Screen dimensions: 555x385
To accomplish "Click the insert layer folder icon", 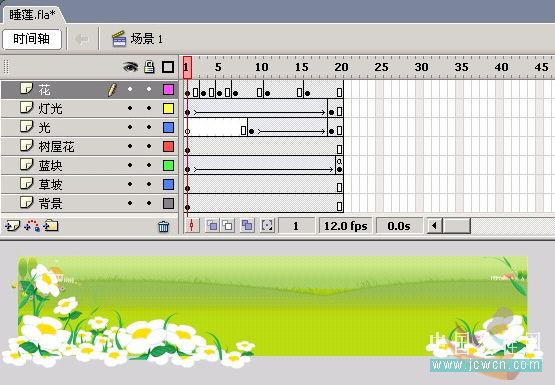I will 51,225.
